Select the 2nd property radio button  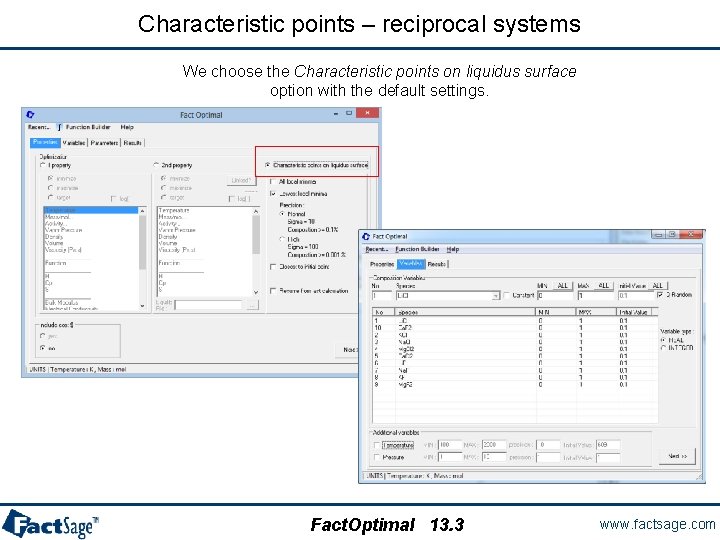tap(156, 165)
